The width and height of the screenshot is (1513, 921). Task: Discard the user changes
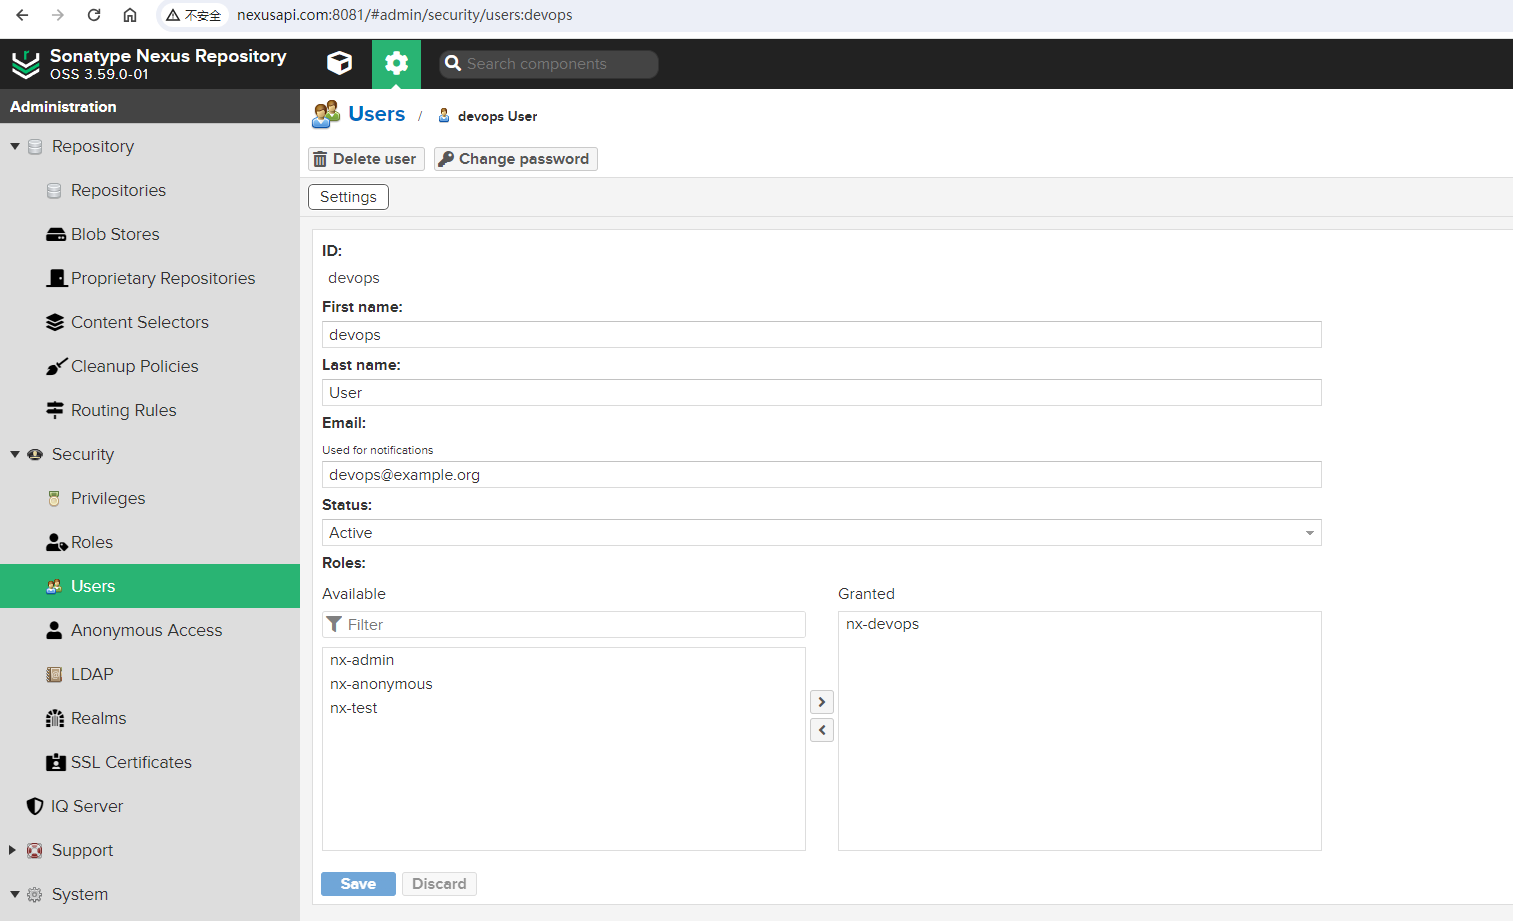(x=439, y=884)
